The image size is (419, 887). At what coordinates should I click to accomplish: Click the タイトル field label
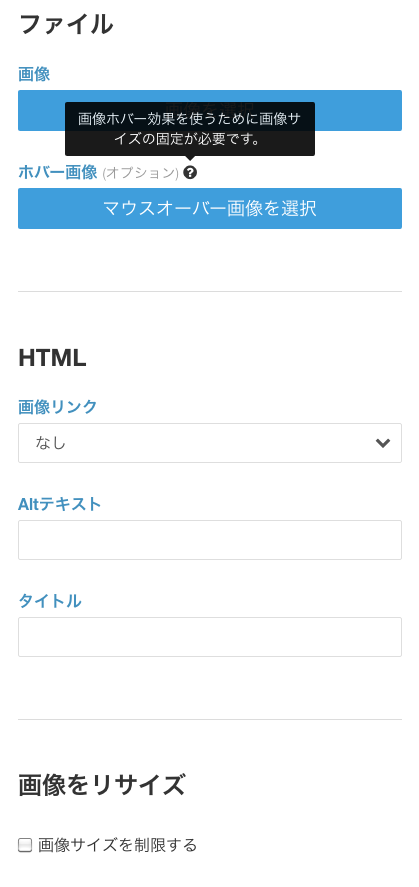(x=50, y=601)
